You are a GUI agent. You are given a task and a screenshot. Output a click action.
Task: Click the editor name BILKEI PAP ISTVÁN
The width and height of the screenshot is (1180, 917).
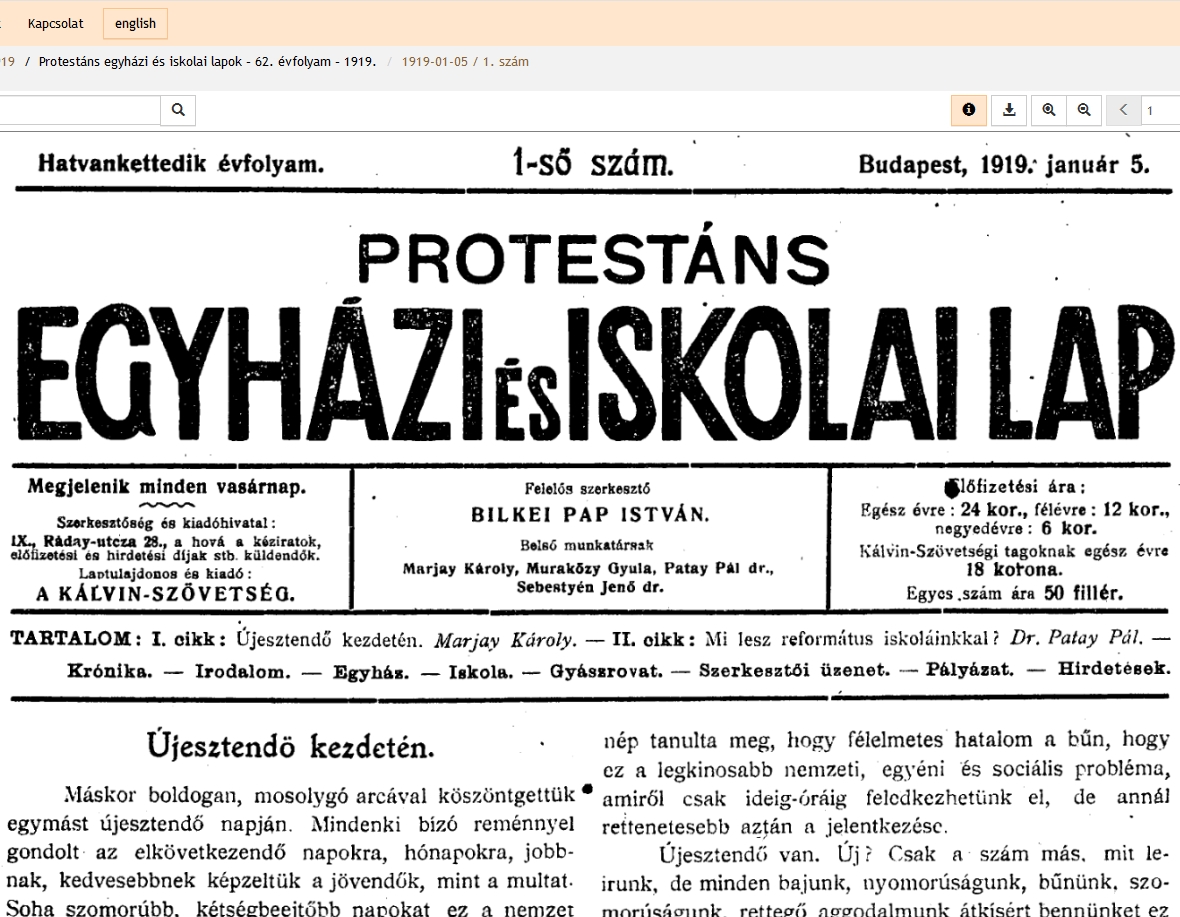589,515
